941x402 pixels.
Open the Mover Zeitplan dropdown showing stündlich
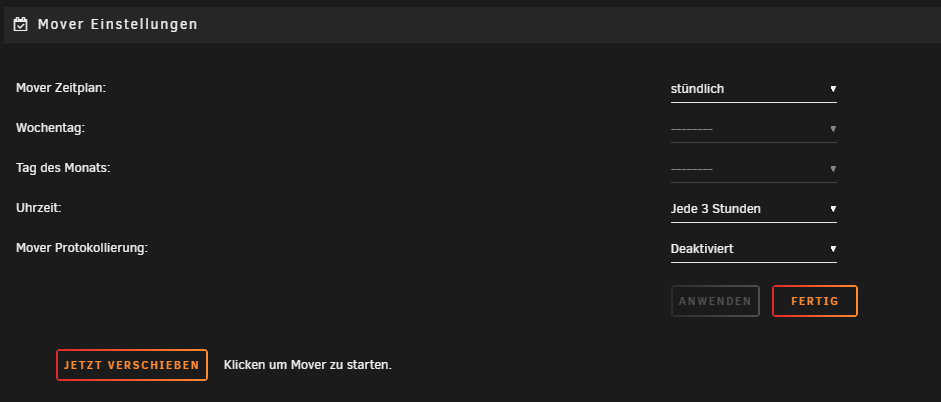tap(753, 89)
